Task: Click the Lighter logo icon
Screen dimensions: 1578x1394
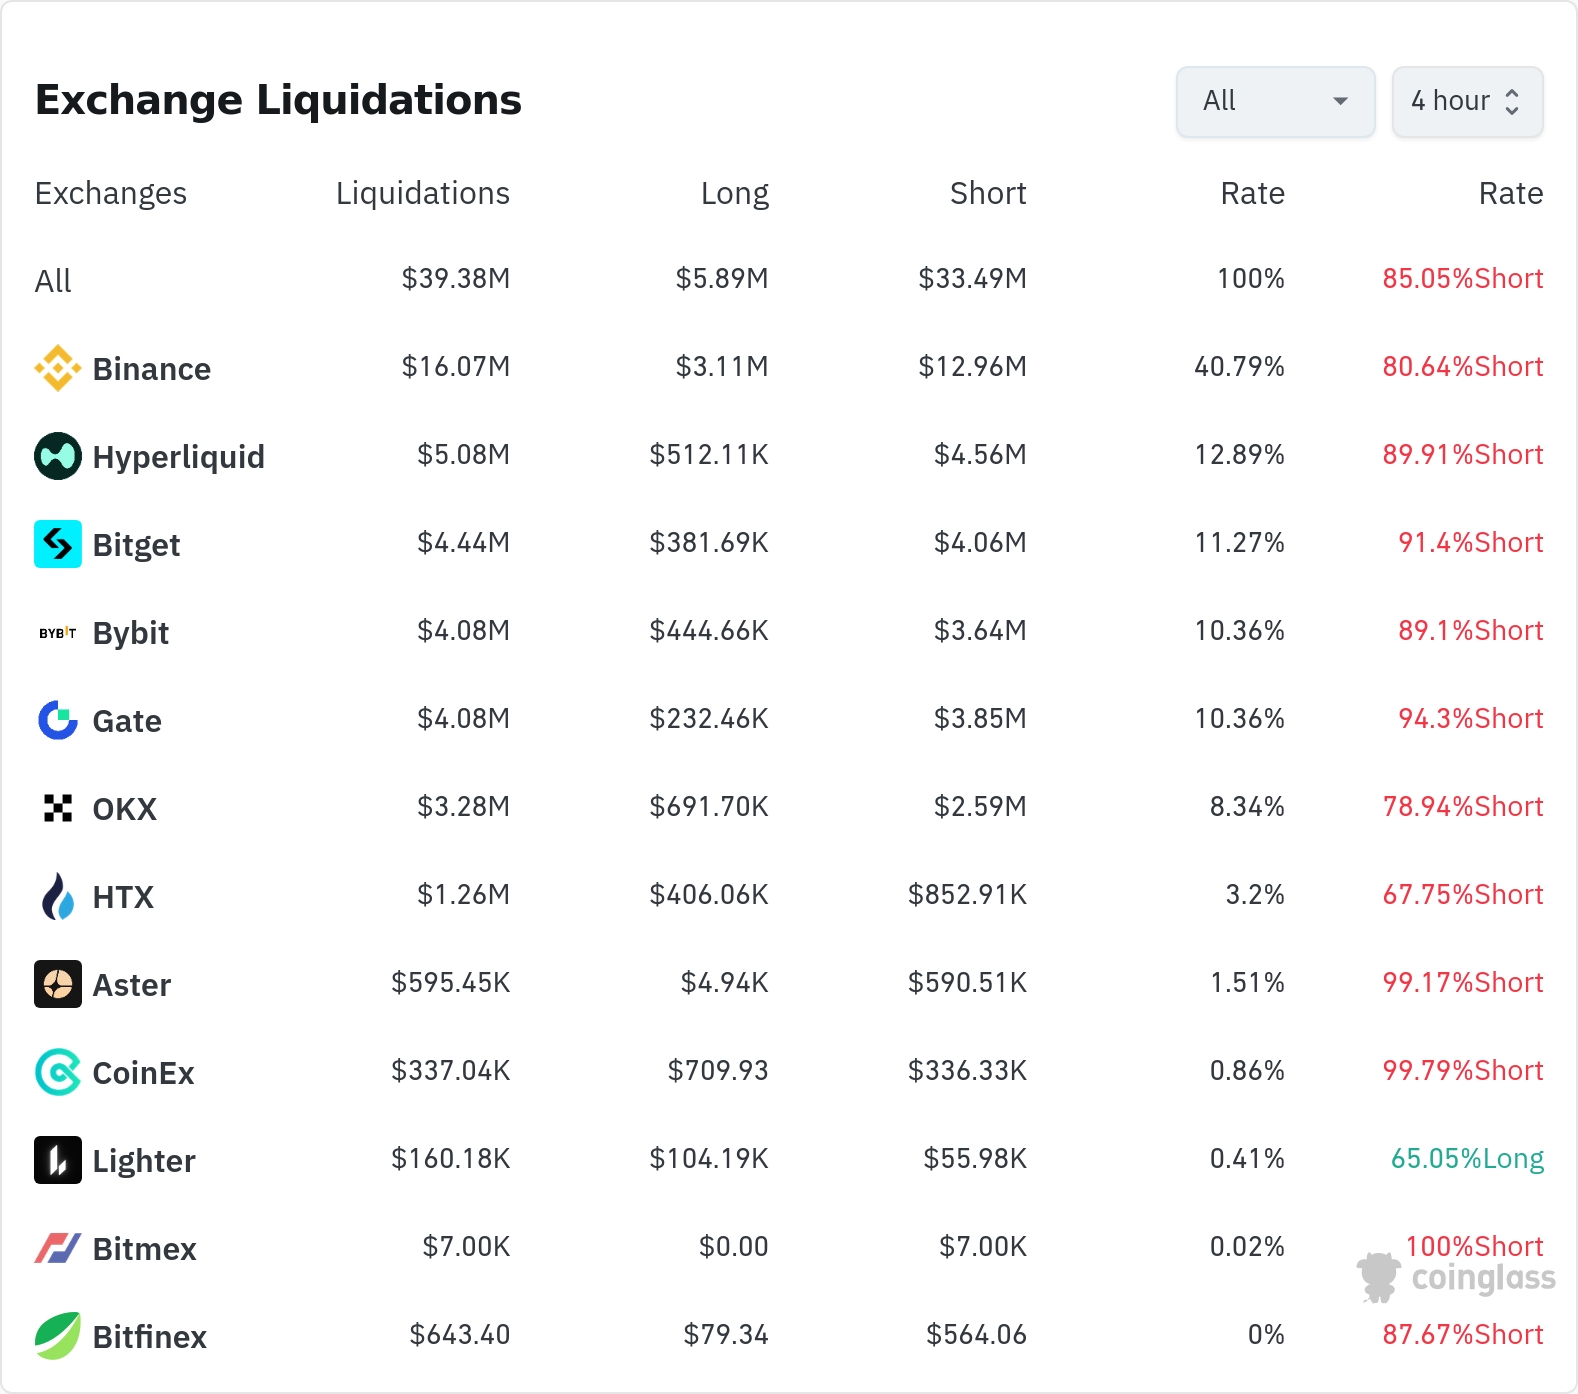Action: (x=58, y=1160)
